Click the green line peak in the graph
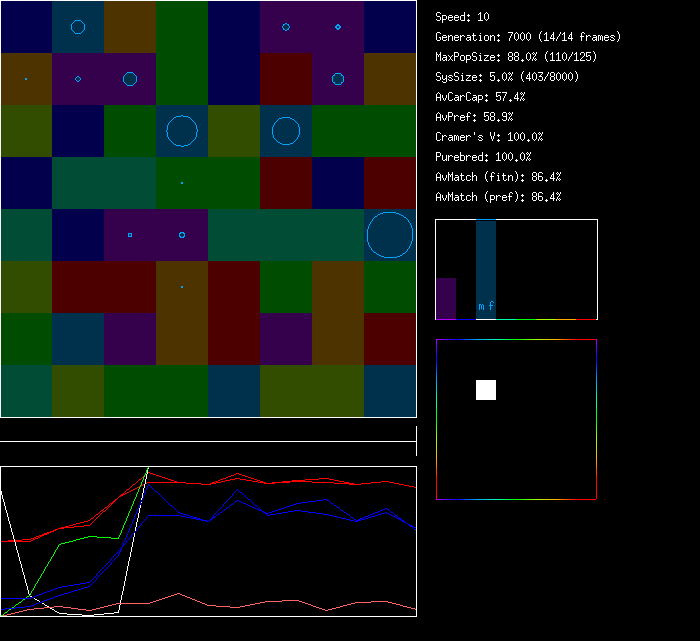700x641 pixels. pyautogui.click(x=148, y=468)
